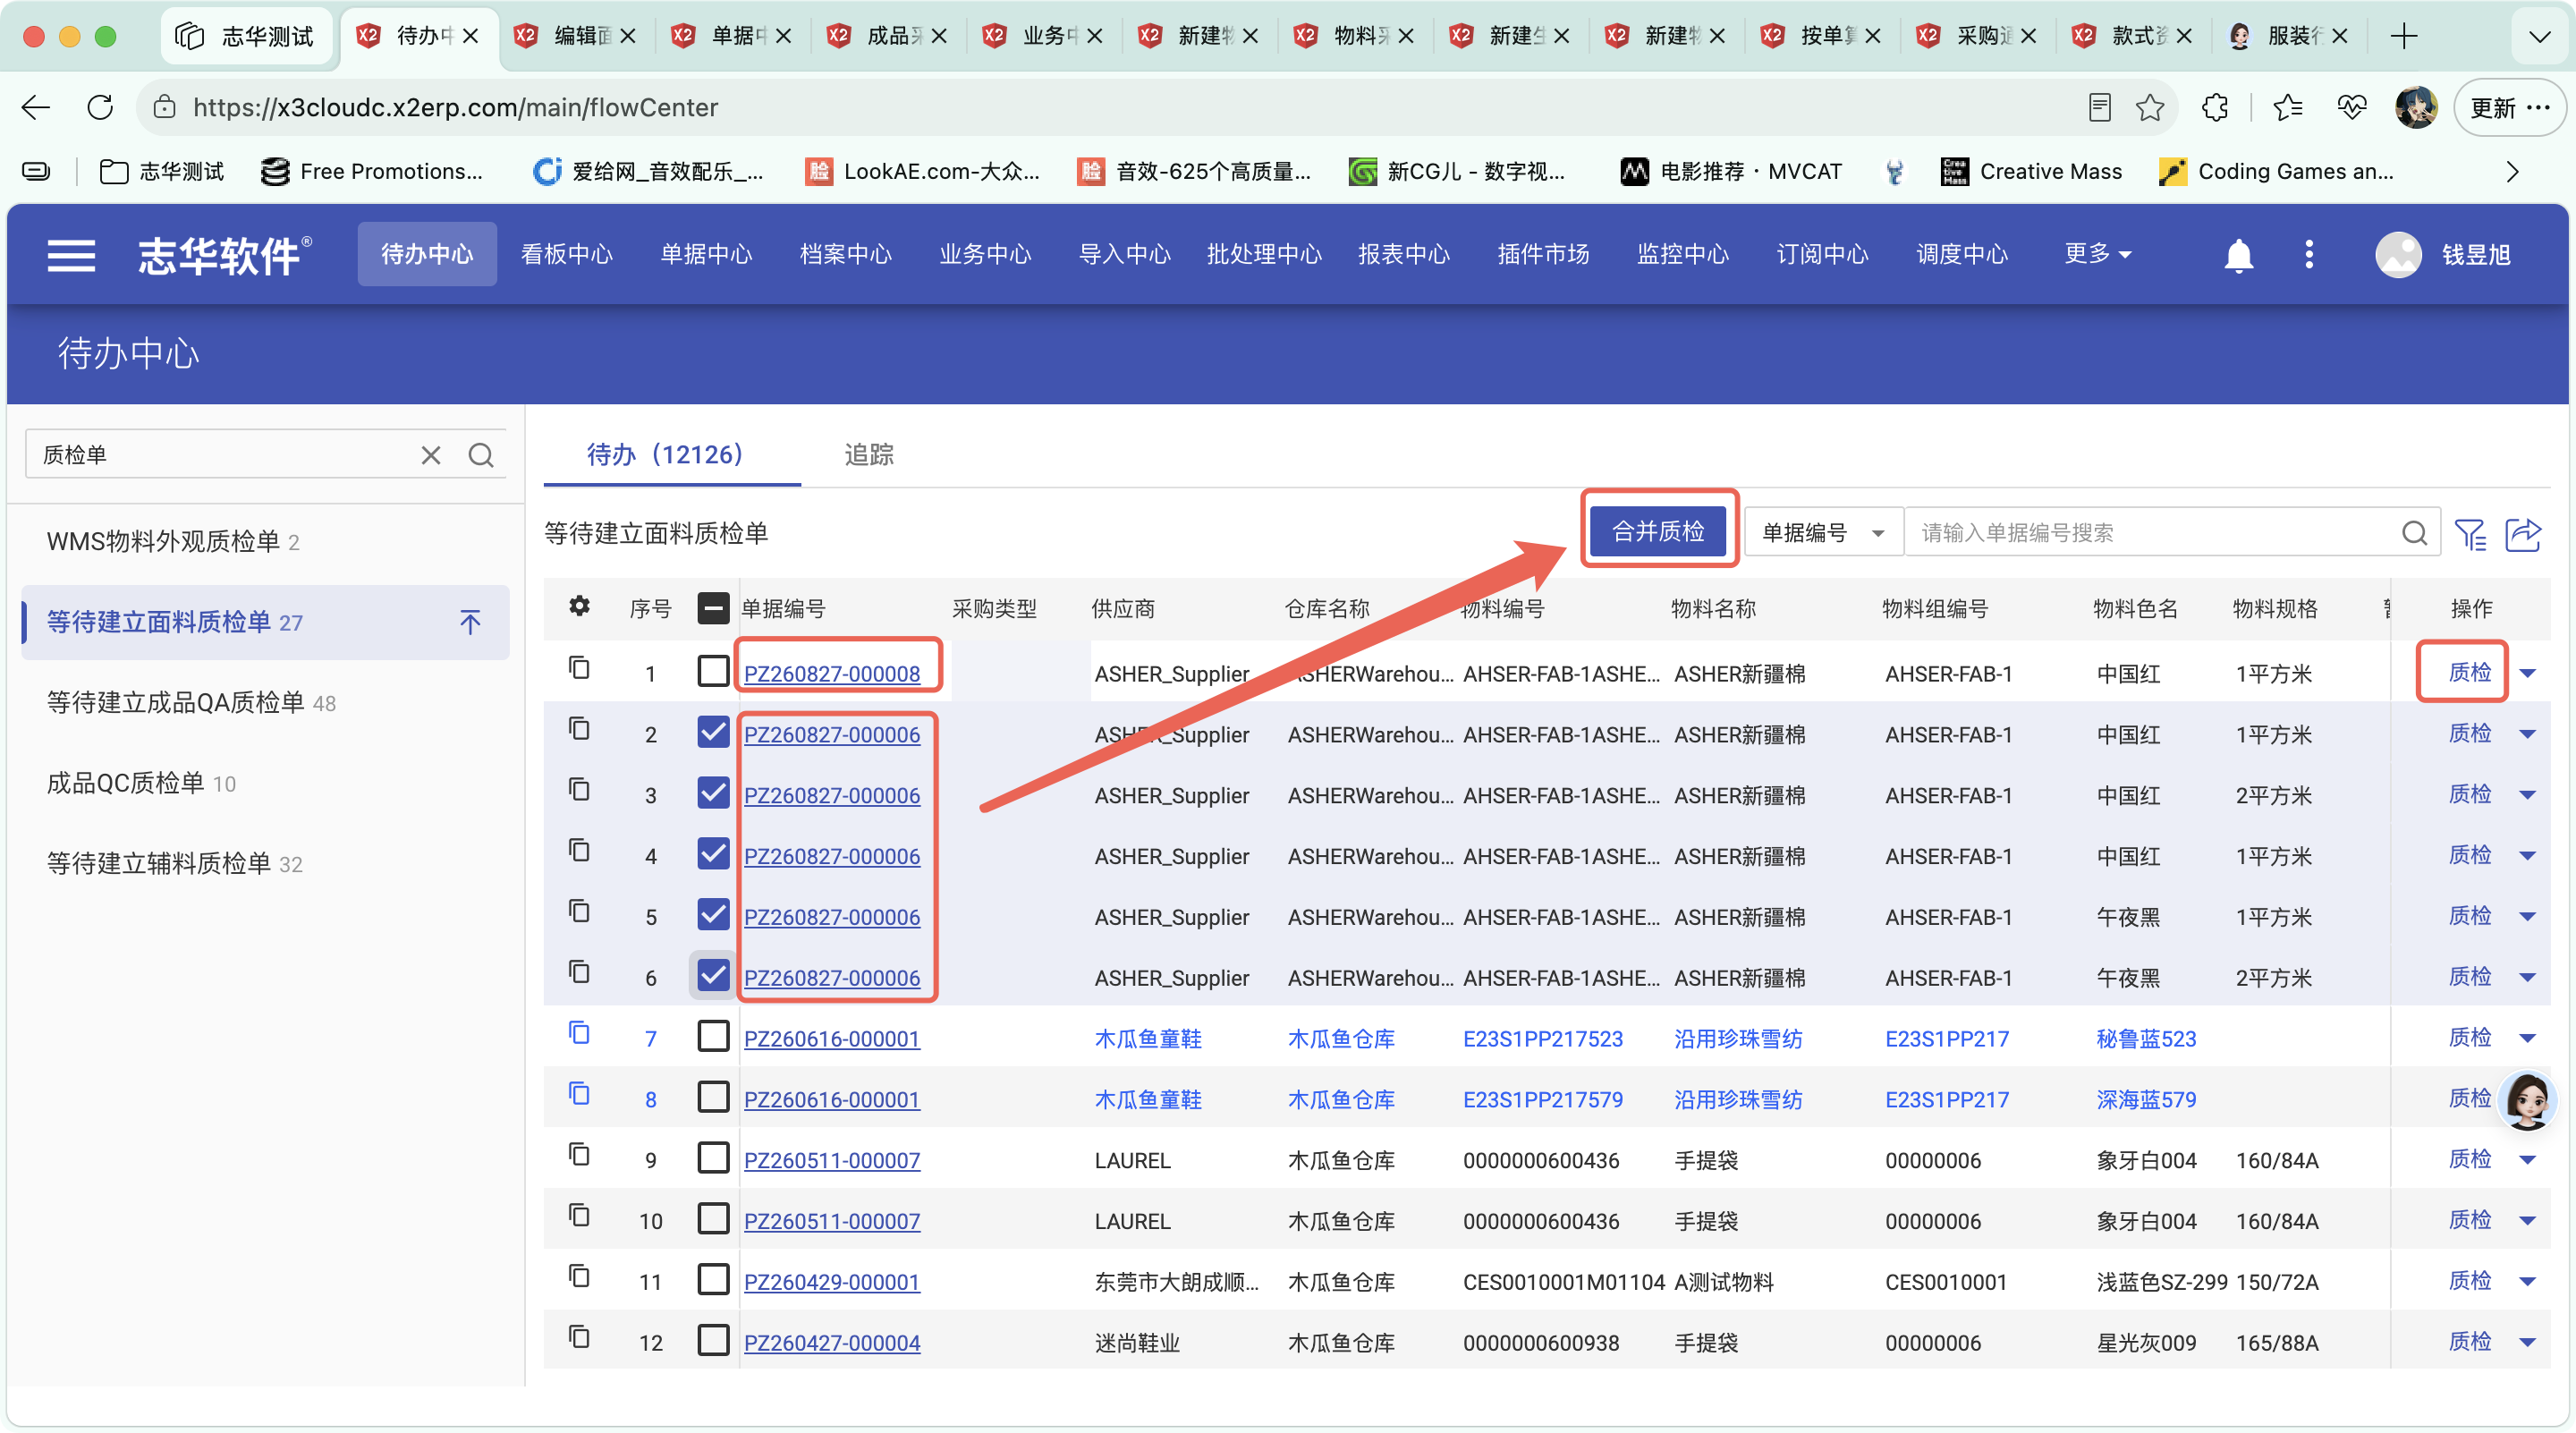Toggle the header select-all checkbox
The image size is (2576, 1433).
click(x=713, y=608)
